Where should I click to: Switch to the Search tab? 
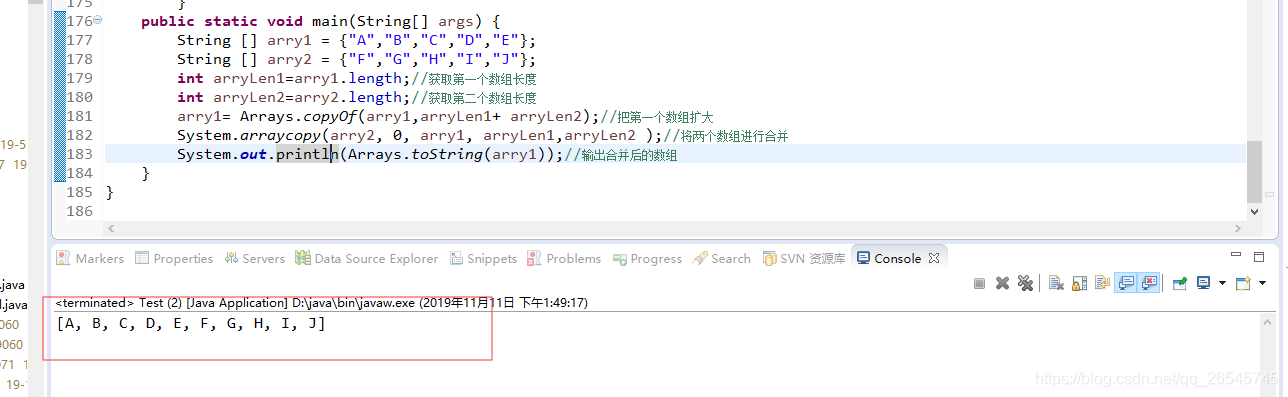click(722, 258)
